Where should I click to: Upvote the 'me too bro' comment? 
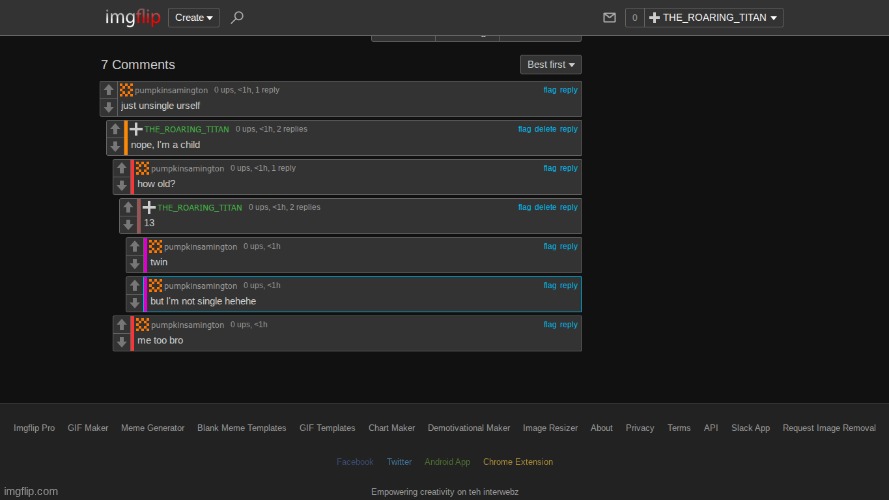[122, 325]
